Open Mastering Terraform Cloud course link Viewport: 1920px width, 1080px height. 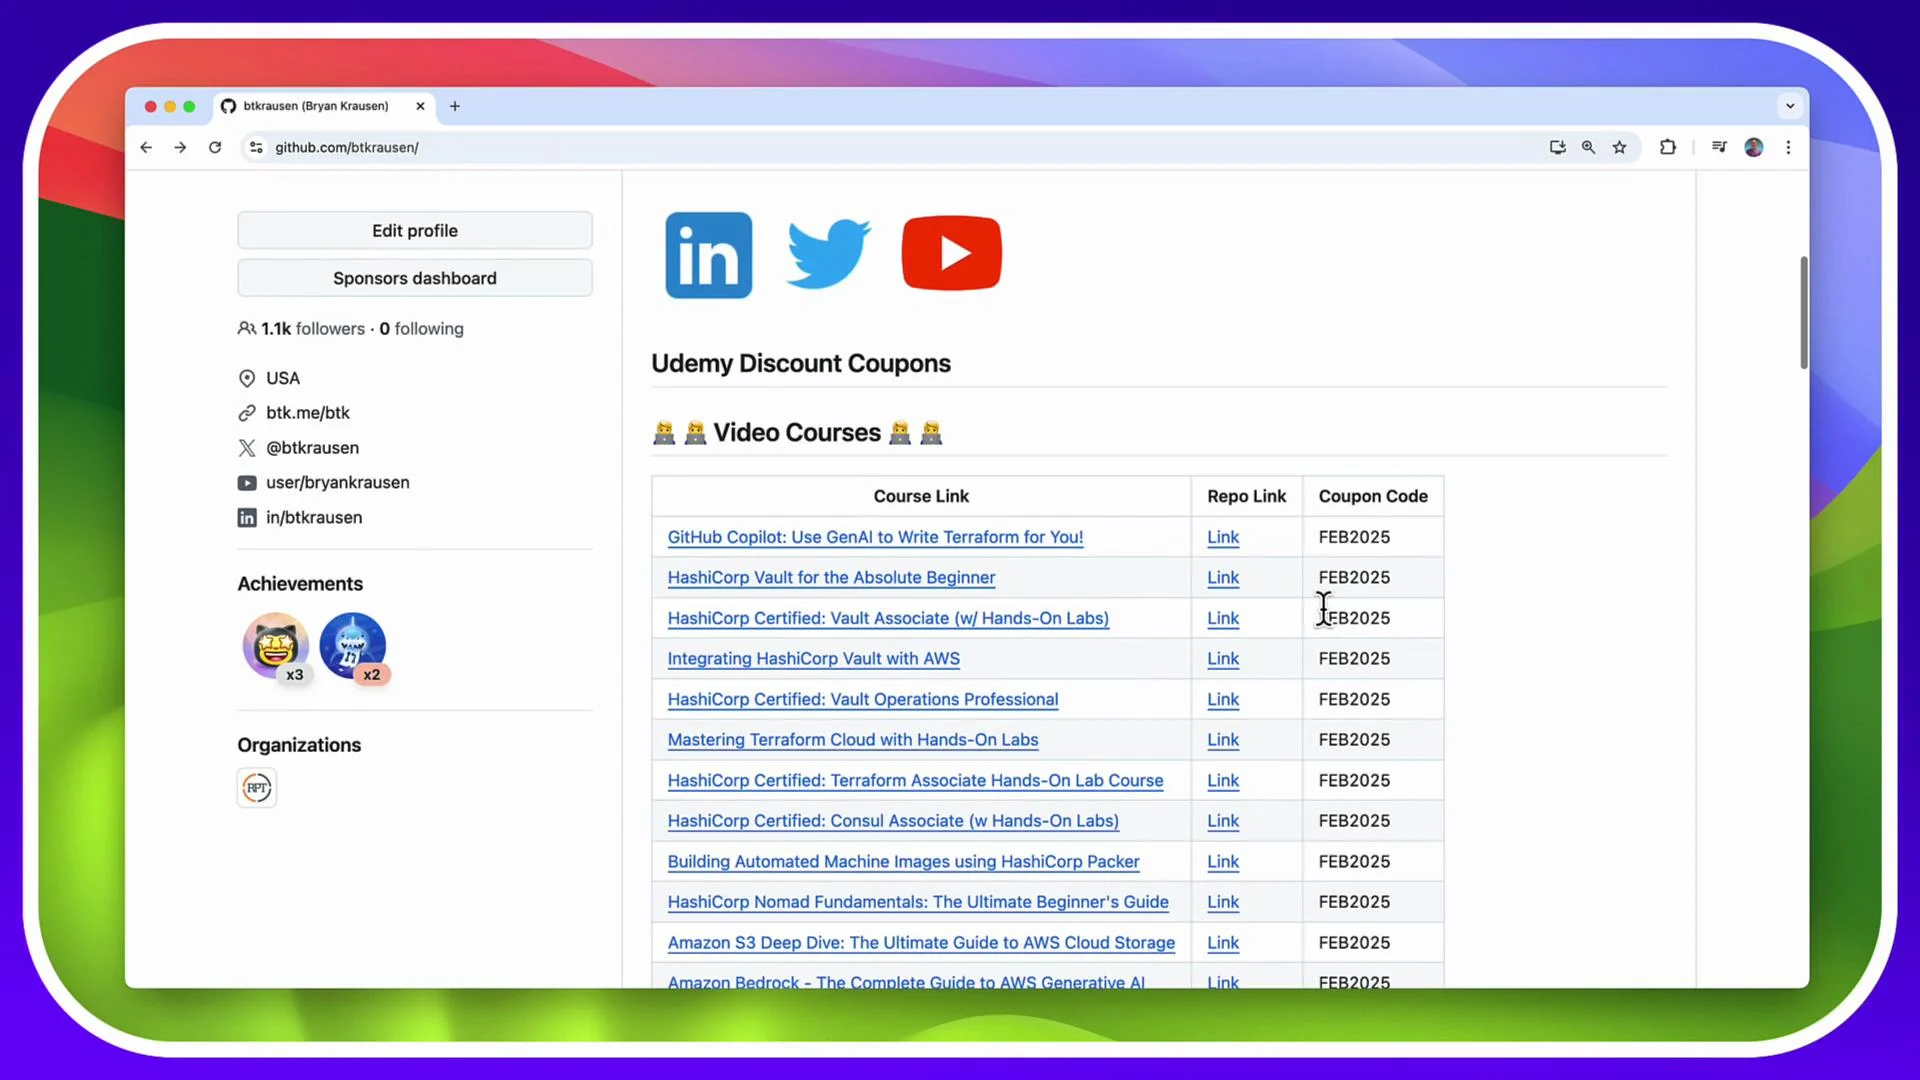tap(853, 739)
